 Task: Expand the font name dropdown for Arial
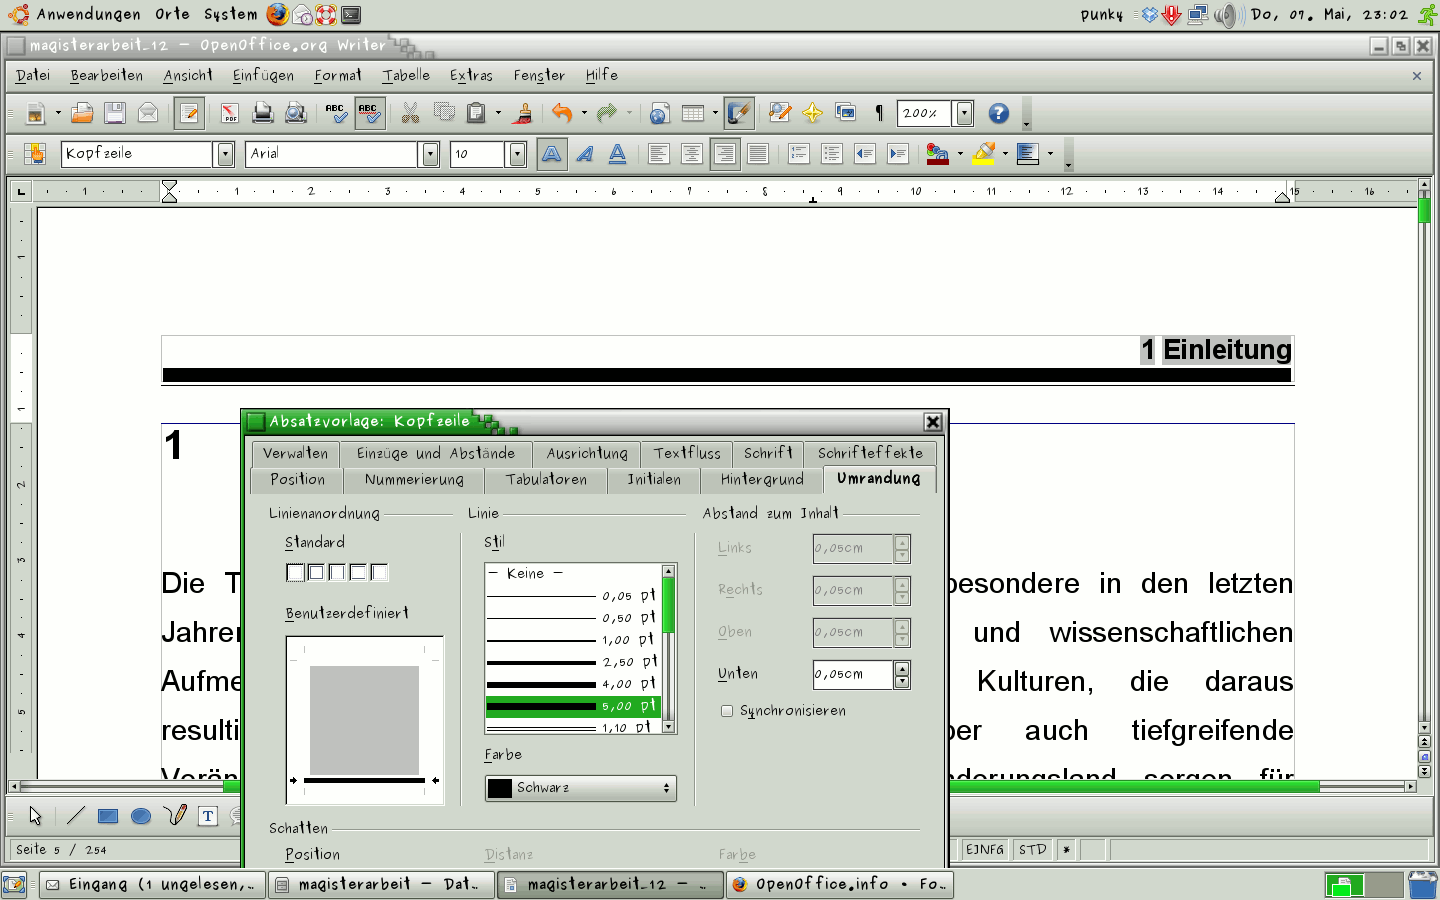tap(430, 154)
